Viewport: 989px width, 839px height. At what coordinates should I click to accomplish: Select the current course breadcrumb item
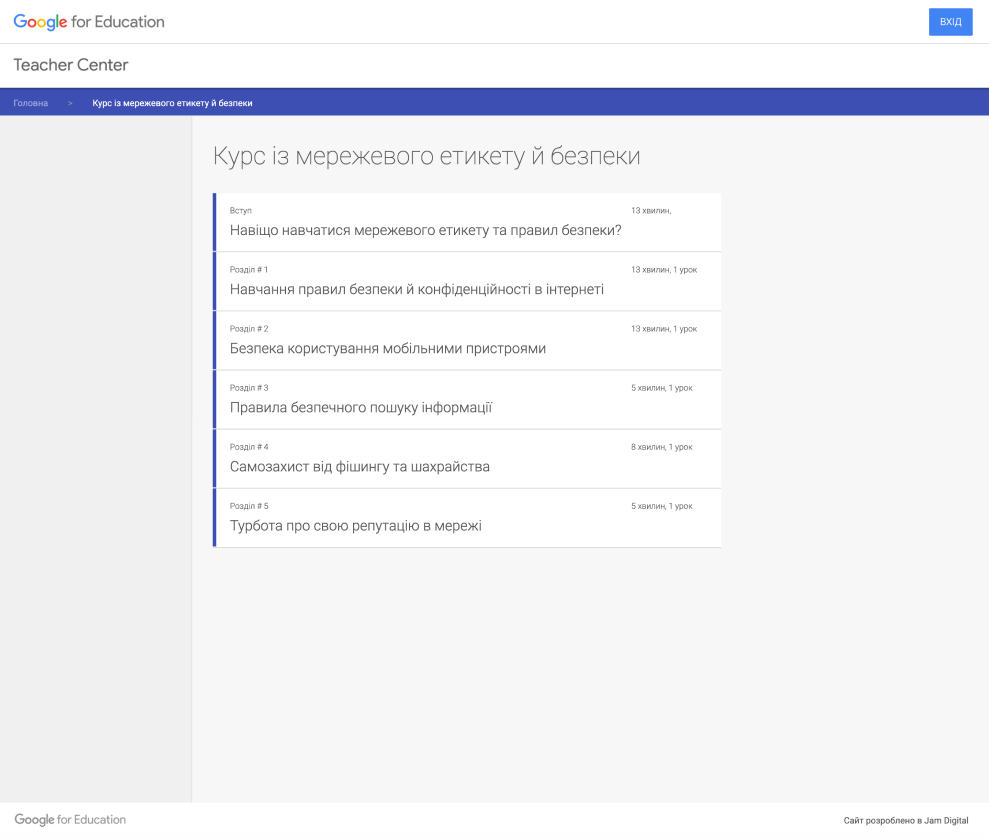pyautogui.click(x=172, y=103)
